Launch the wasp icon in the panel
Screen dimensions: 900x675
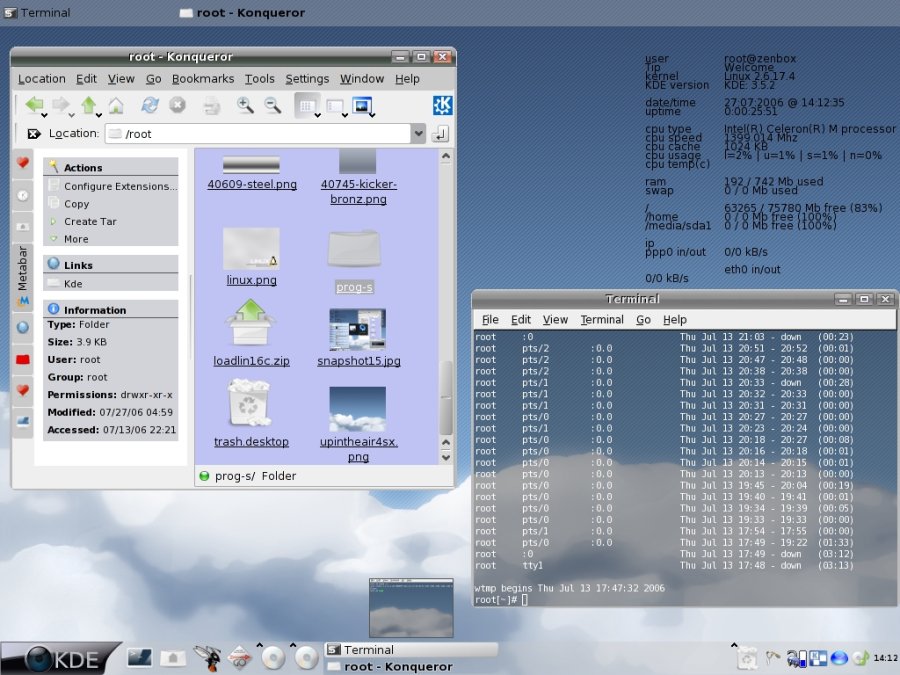[207, 658]
